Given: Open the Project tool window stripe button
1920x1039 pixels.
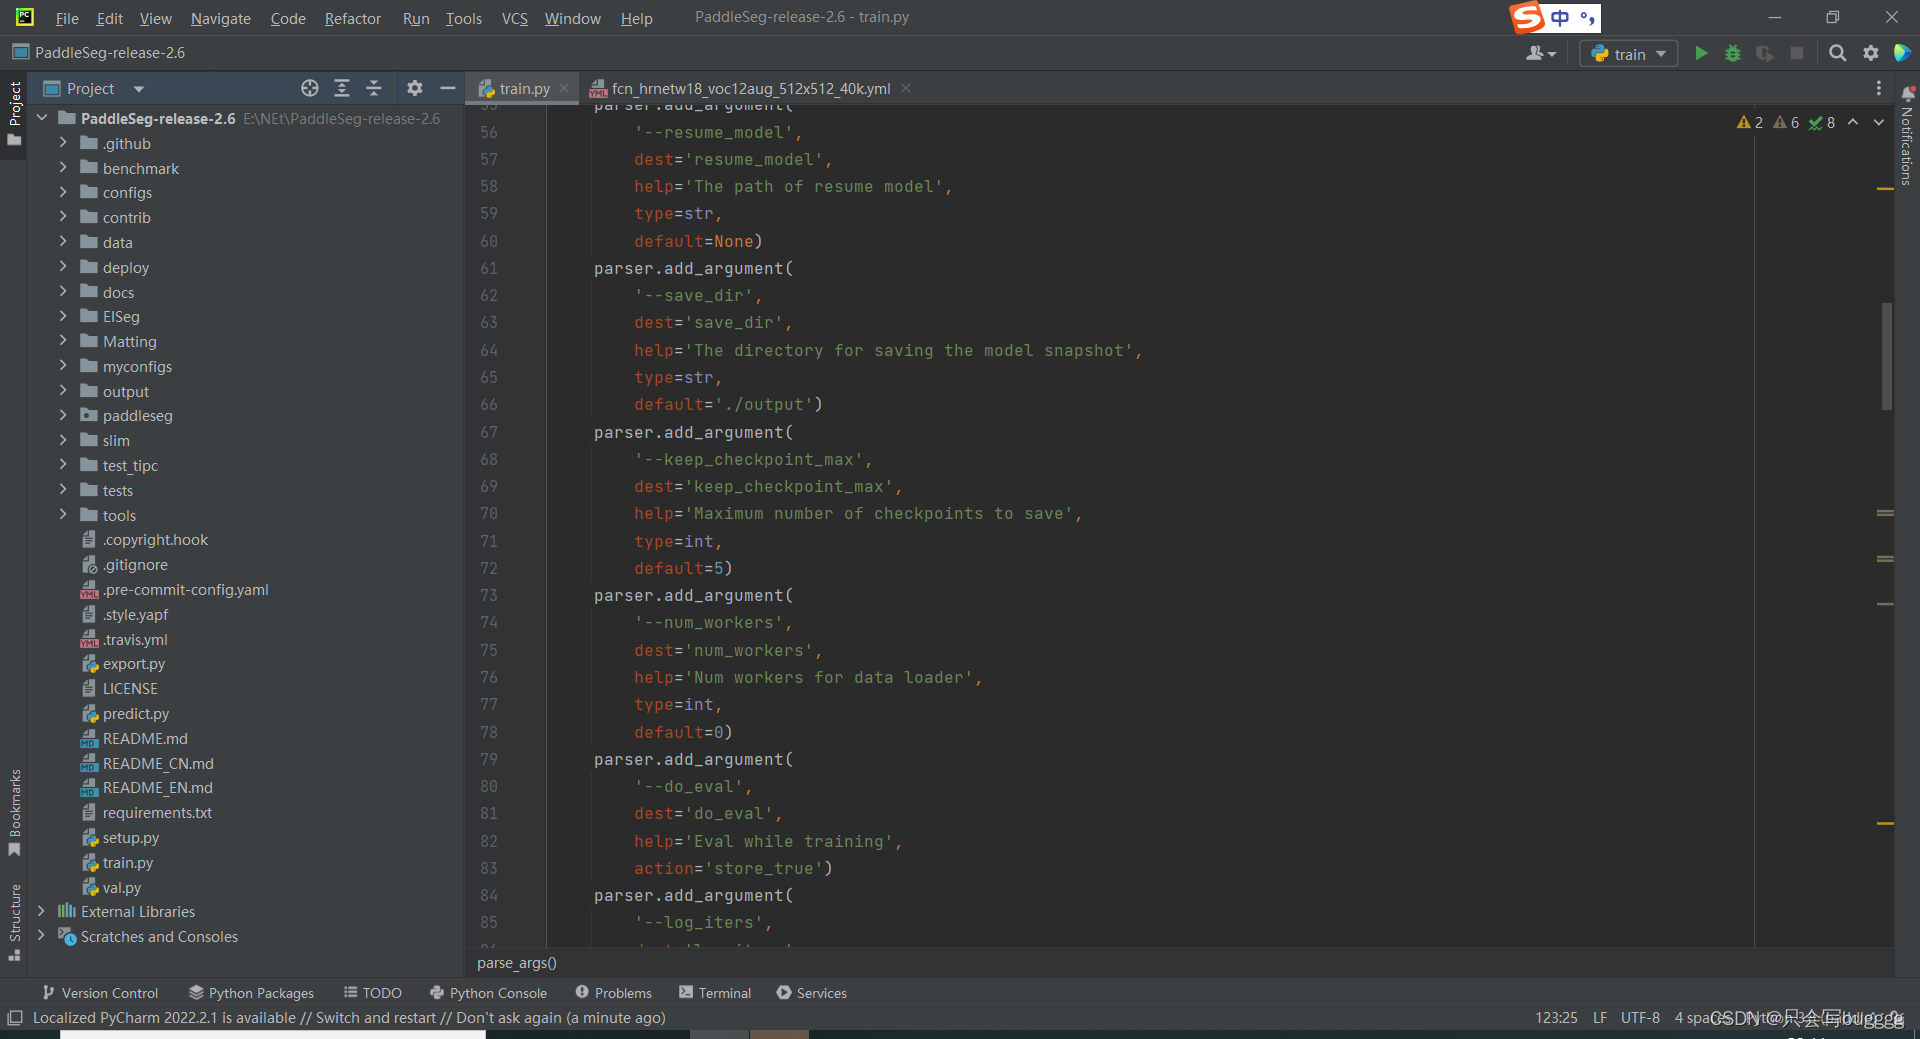Looking at the screenshot, I should [14, 113].
